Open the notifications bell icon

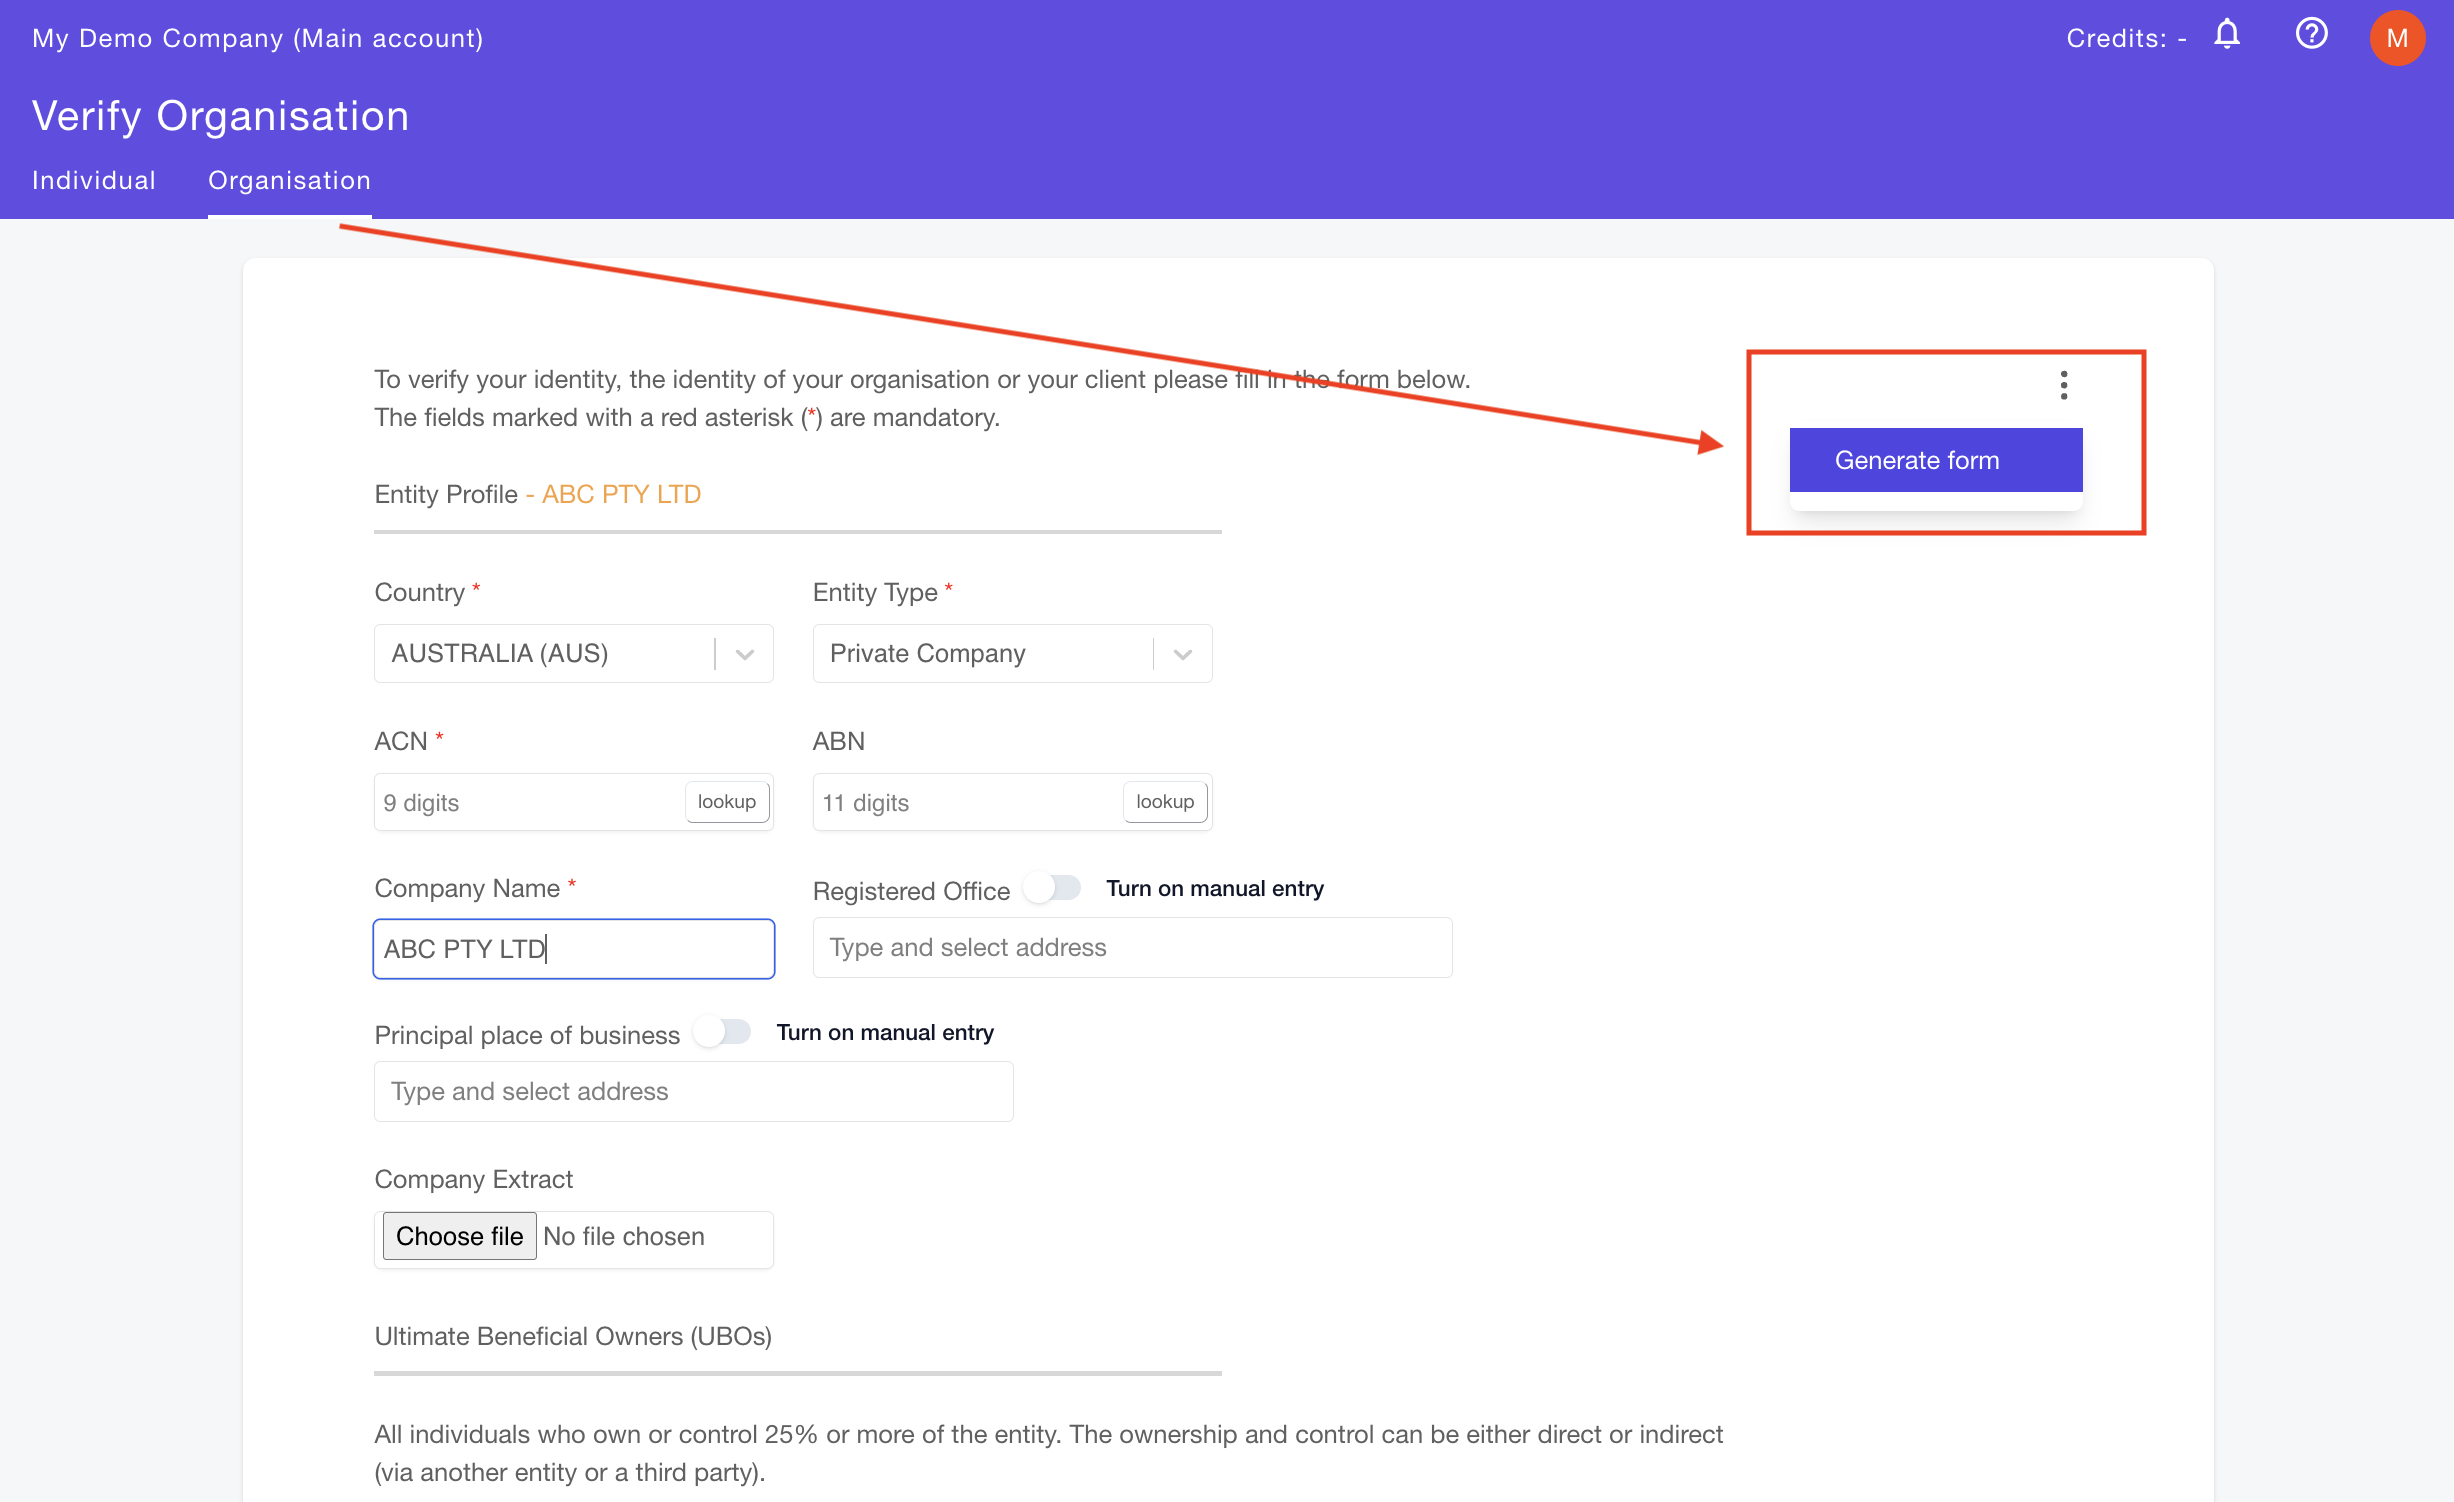pos(2227,35)
